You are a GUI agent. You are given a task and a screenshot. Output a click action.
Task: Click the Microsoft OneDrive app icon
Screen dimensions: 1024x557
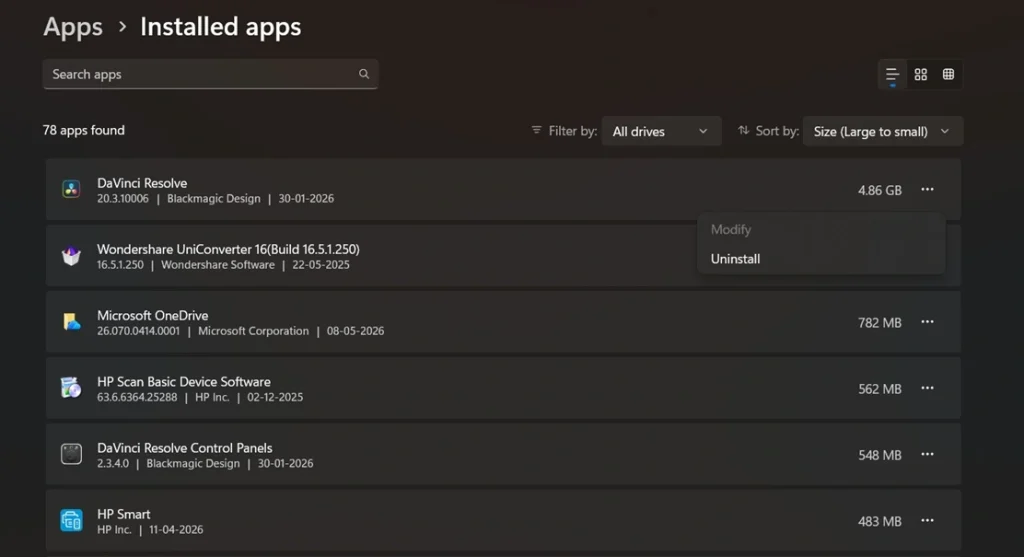pyautogui.click(x=71, y=322)
